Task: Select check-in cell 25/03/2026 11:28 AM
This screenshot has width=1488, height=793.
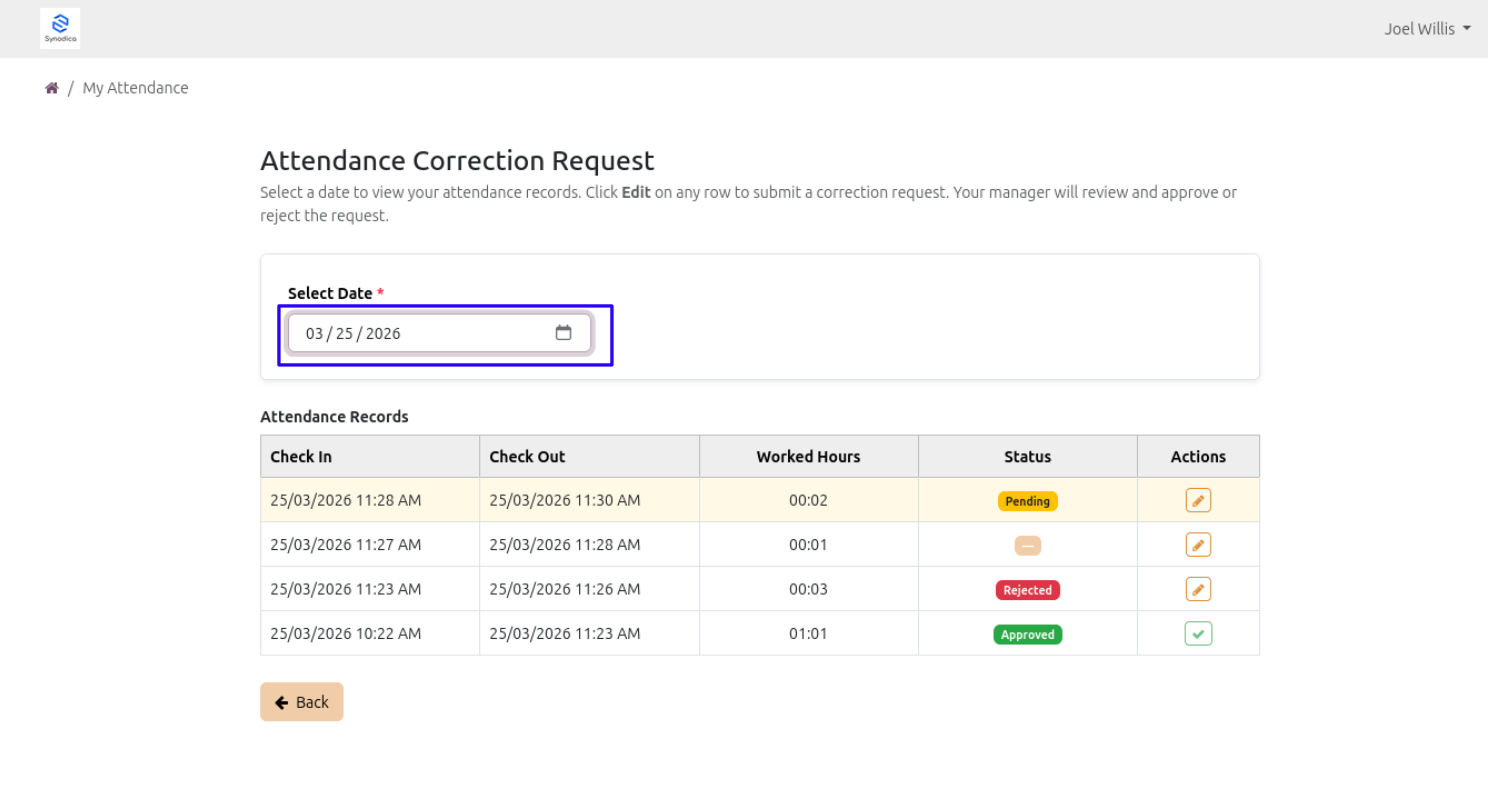Action: click(x=370, y=500)
